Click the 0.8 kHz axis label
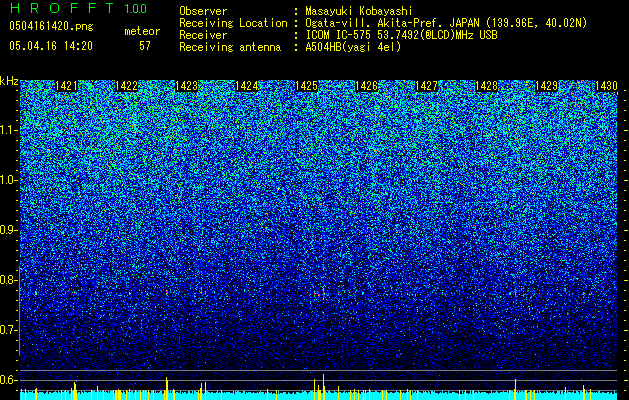Screen dimensions: 629x400 [x=8, y=280]
